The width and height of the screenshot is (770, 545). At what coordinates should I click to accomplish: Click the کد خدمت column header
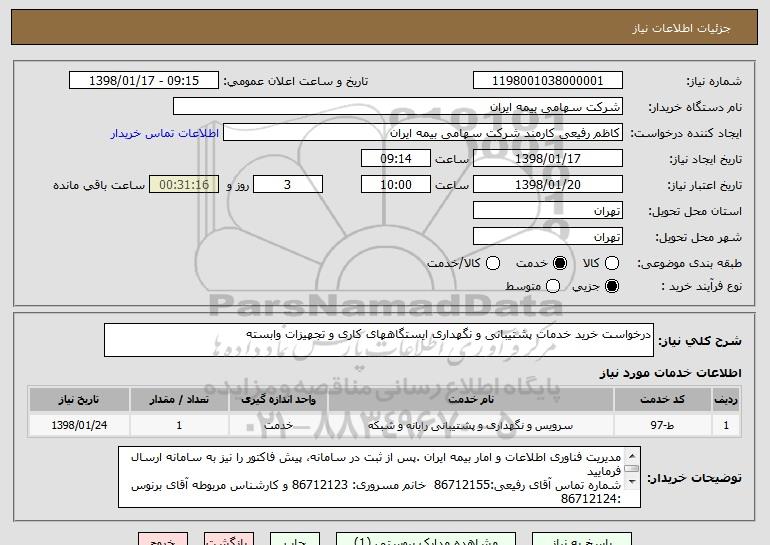click(662, 400)
